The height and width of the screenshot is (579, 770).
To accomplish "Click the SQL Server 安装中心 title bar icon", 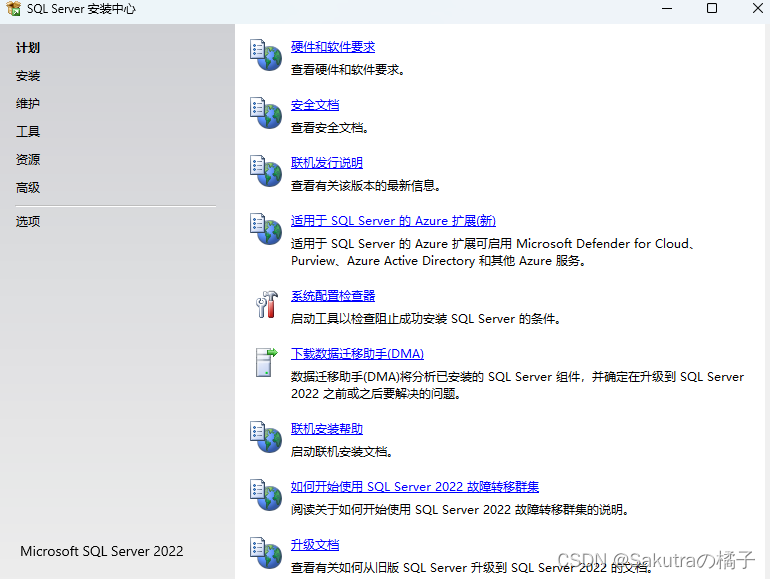I will 14,8.
